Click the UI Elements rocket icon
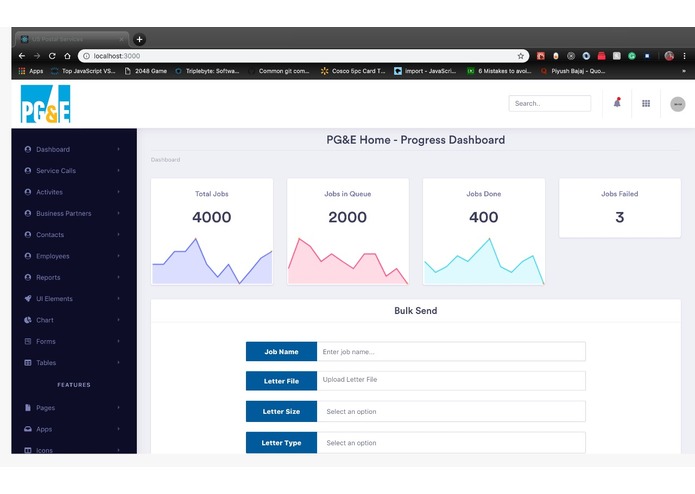The height and width of the screenshot is (494, 695). 28,299
